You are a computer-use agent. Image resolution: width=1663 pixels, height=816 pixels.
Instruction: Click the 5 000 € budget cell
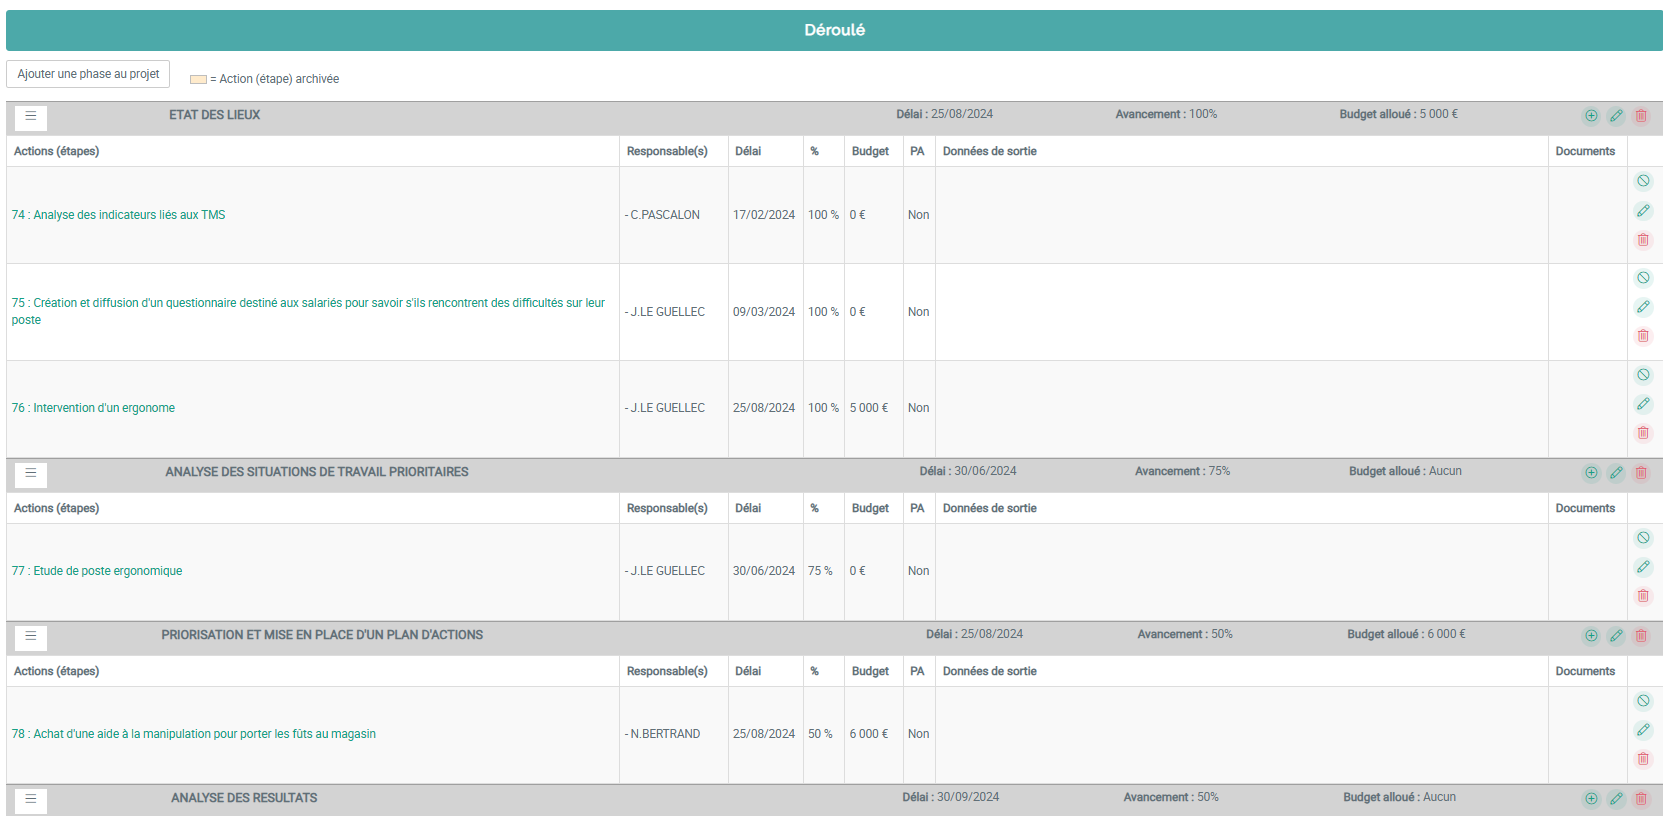(874, 408)
